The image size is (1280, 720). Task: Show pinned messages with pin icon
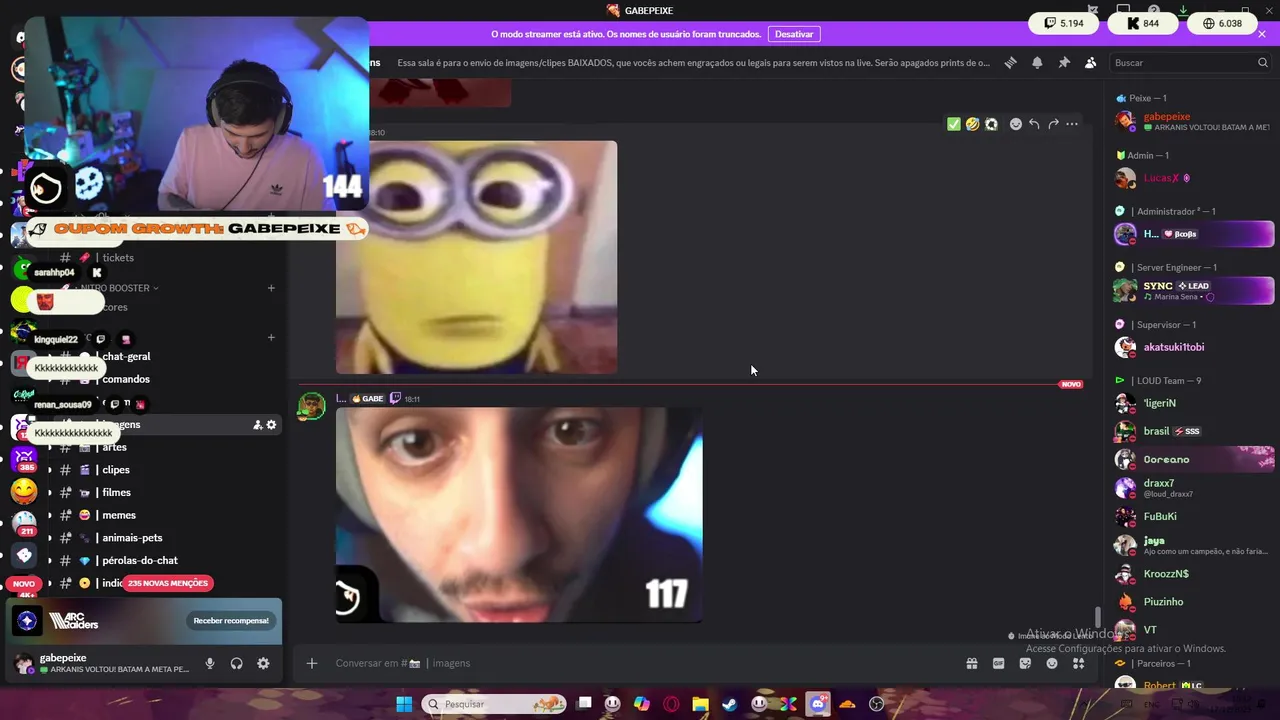tap(1064, 62)
